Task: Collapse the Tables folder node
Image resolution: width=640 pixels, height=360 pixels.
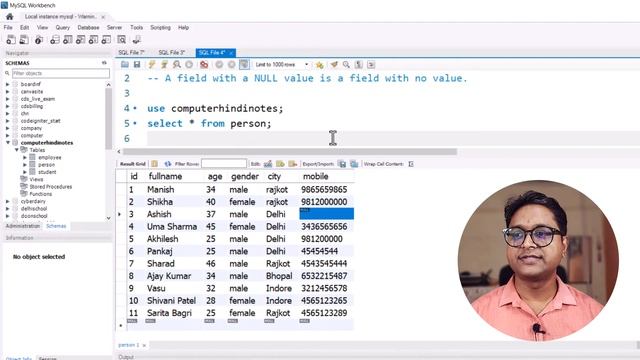Action: [x=17, y=150]
